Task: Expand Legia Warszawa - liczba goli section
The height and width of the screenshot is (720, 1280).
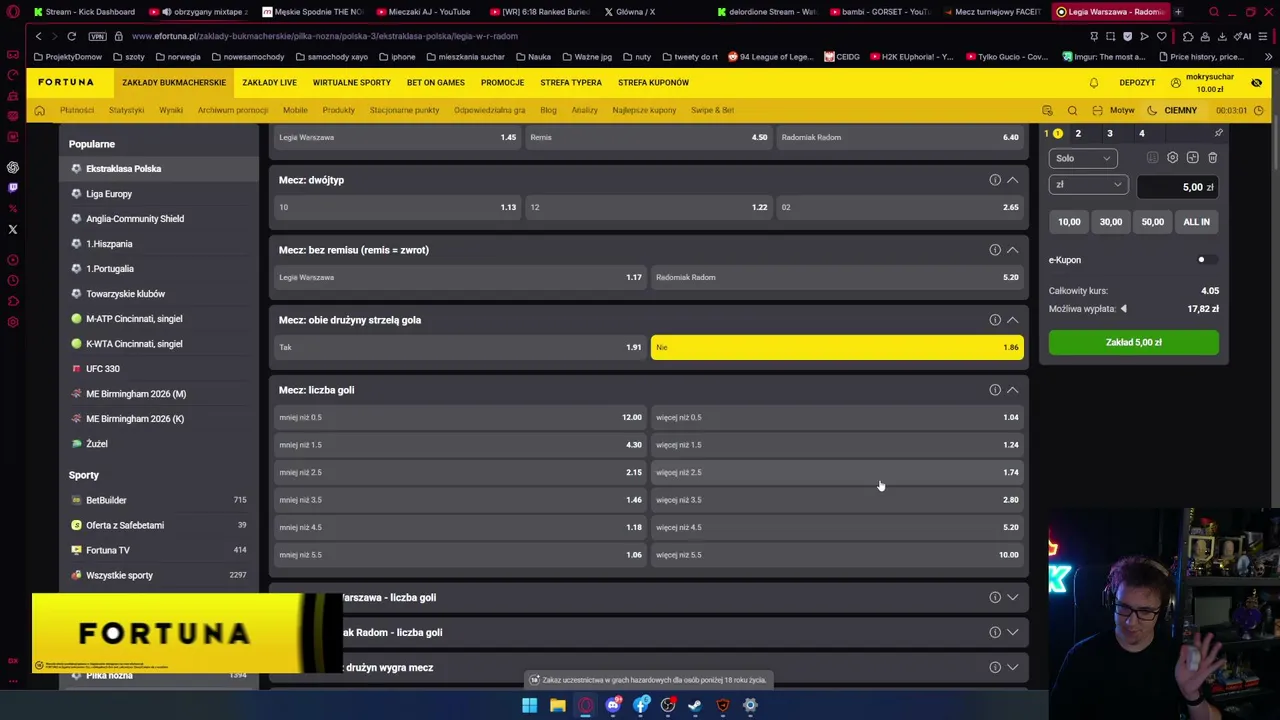Action: click(x=1012, y=598)
